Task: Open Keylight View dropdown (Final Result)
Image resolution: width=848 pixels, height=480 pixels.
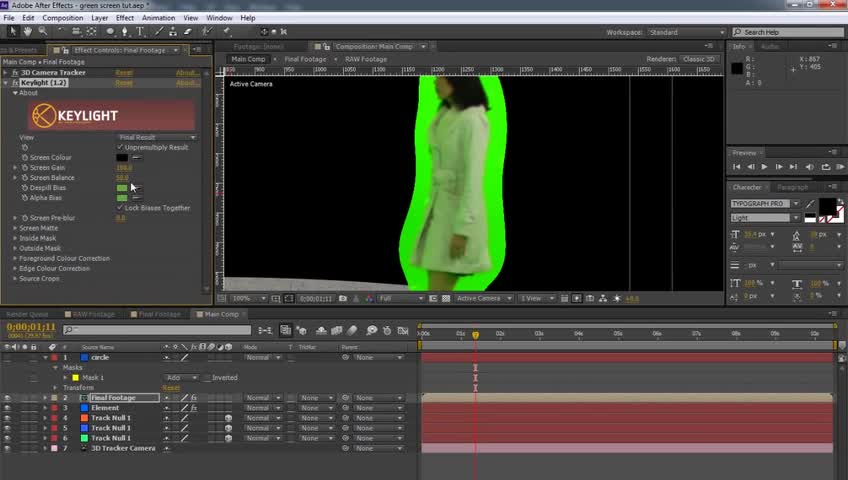Action: (157, 137)
